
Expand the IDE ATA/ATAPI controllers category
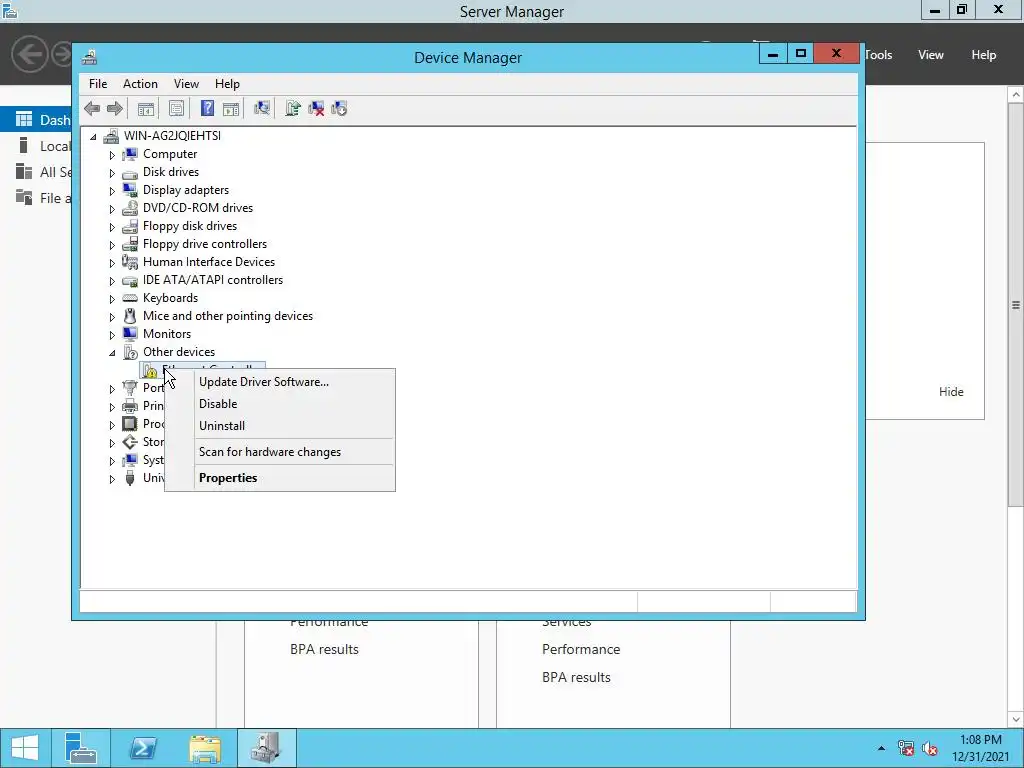click(x=112, y=281)
